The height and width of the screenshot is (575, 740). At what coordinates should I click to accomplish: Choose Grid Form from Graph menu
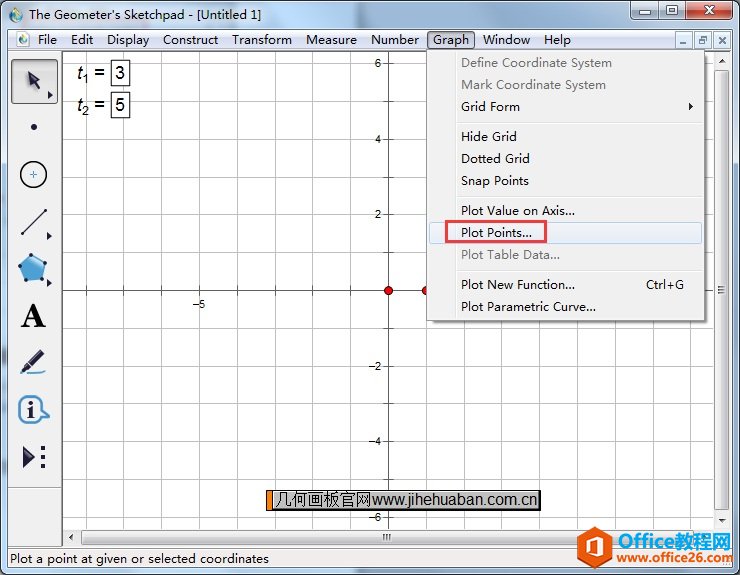tap(565, 107)
